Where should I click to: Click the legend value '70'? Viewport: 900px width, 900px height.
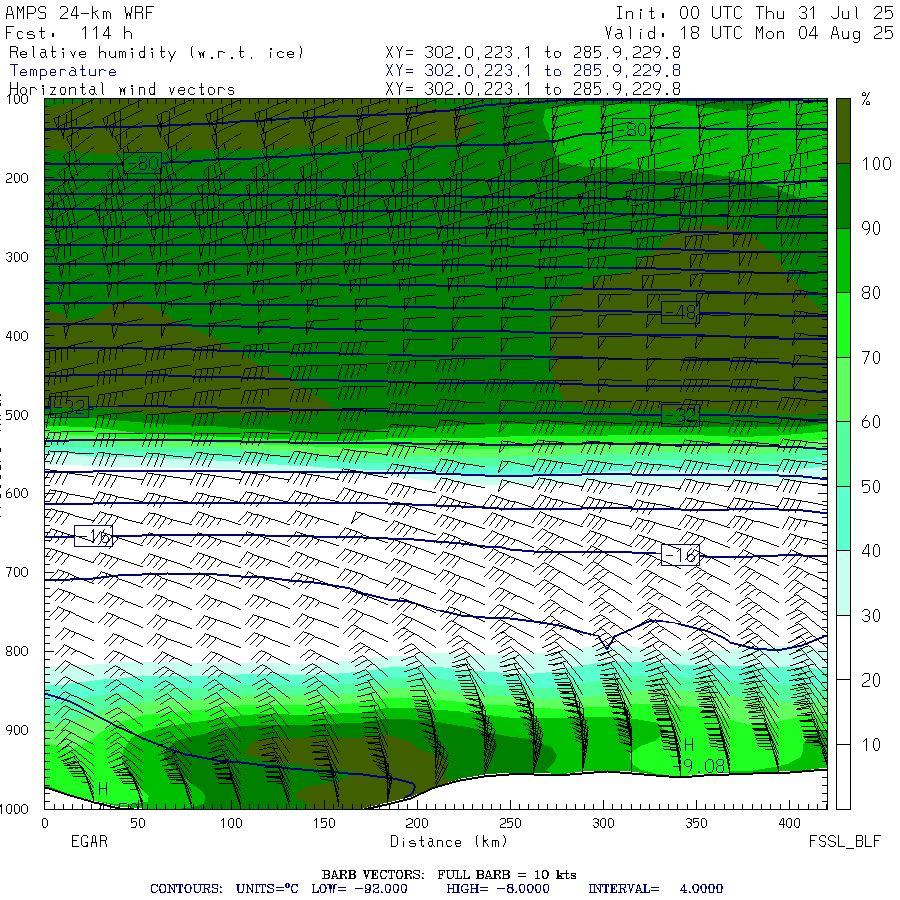pyautogui.click(x=871, y=358)
